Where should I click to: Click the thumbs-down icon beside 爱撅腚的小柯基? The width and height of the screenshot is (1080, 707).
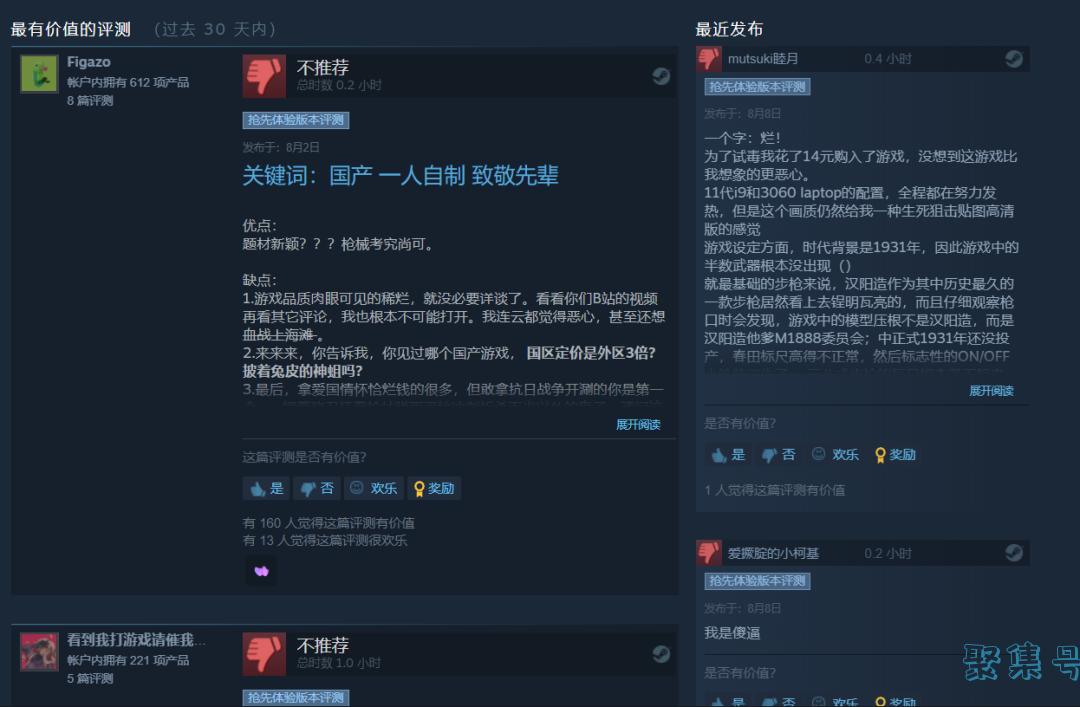tap(709, 553)
